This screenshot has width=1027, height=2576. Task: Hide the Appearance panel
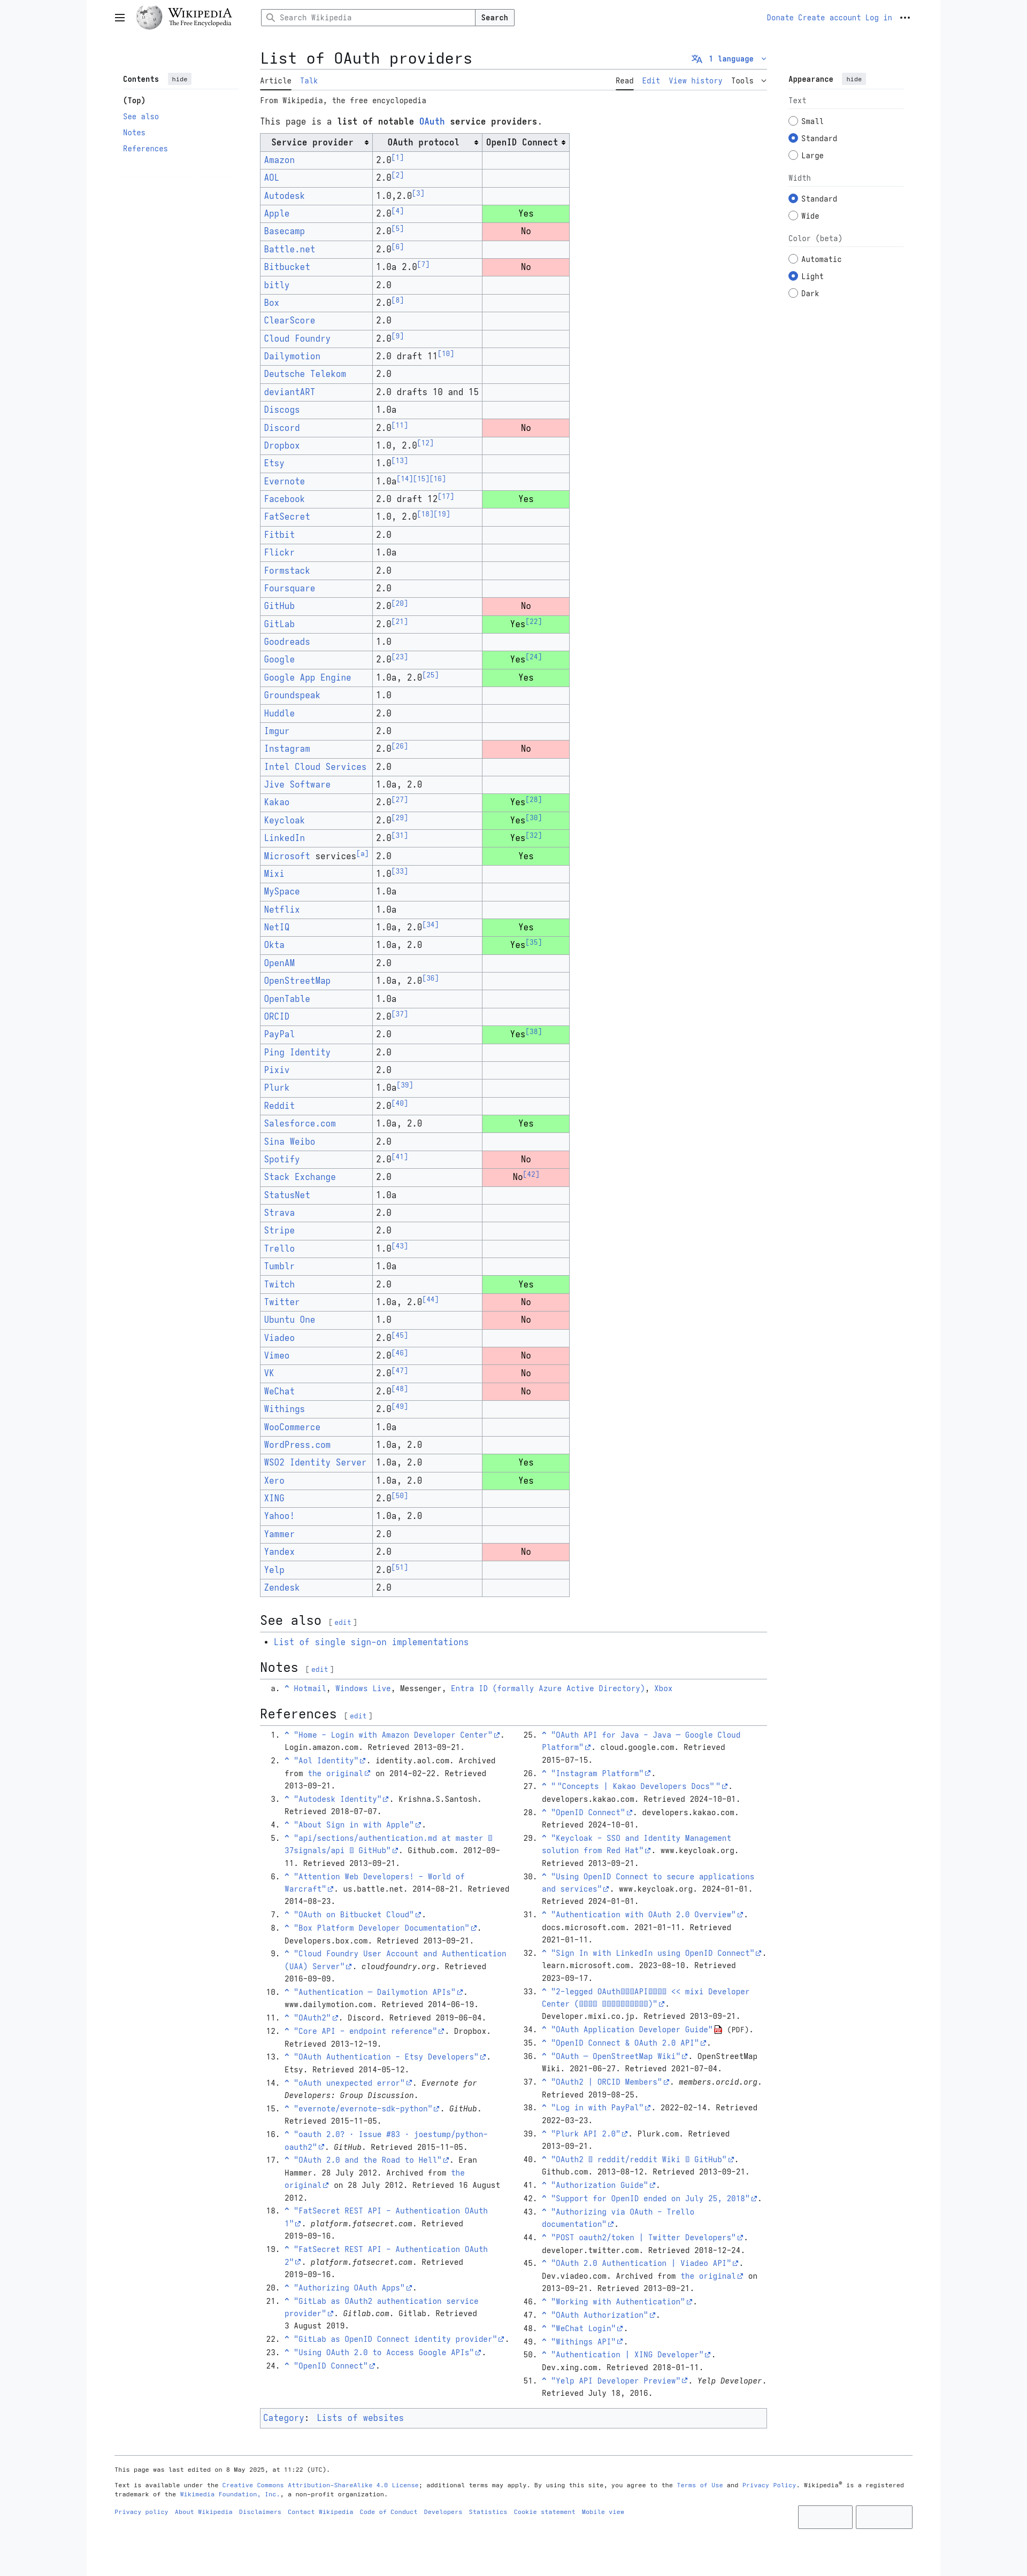[x=854, y=79]
